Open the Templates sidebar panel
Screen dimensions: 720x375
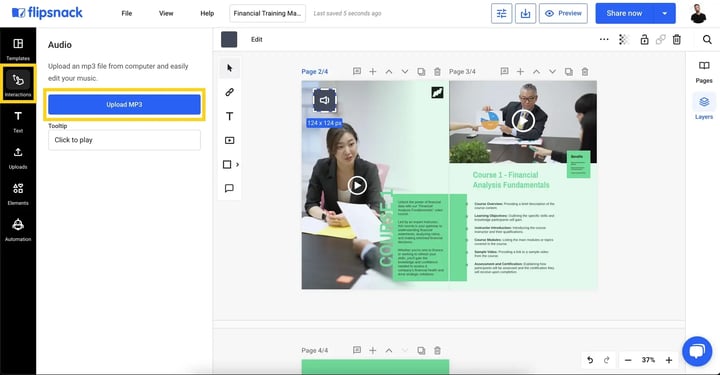coord(18,49)
